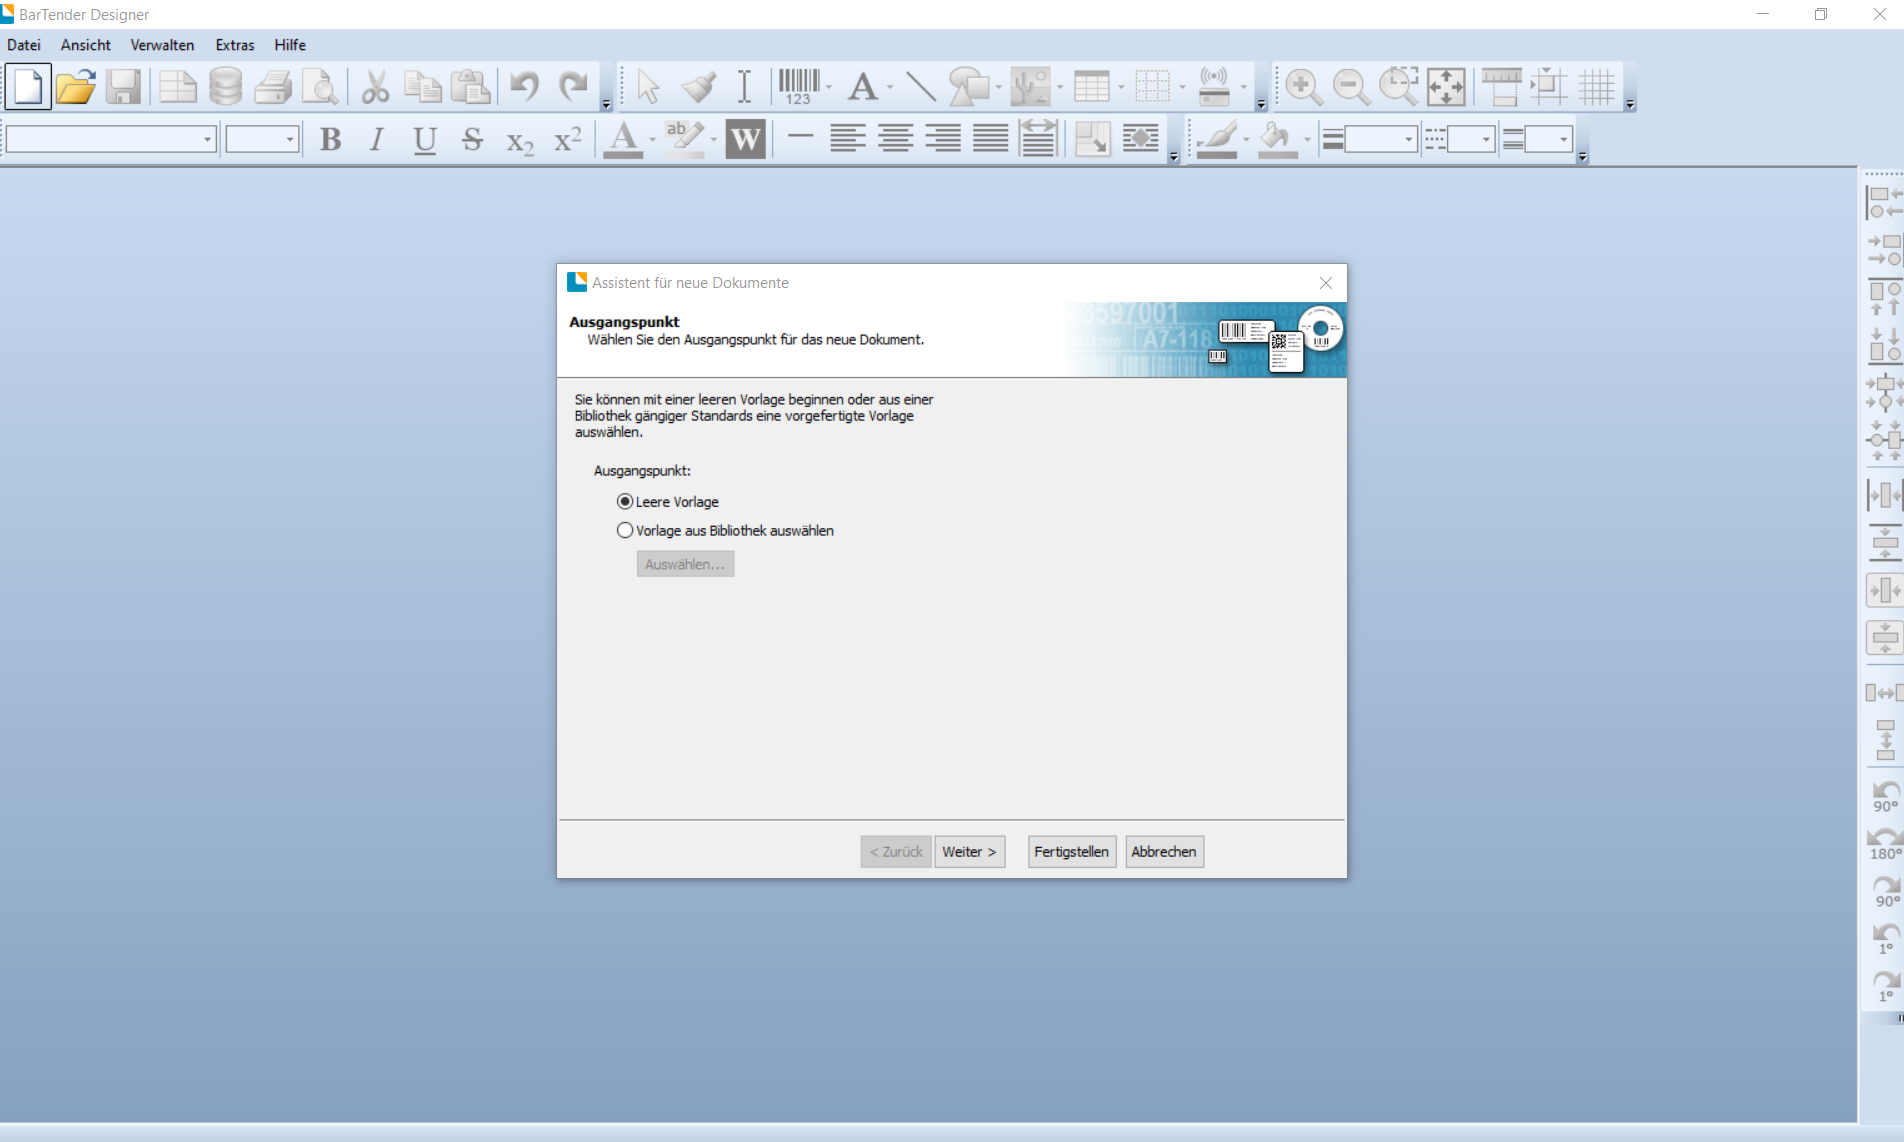Click the Weiter > button
Image resolution: width=1904 pixels, height=1142 pixels.
click(x=969, y=852)
